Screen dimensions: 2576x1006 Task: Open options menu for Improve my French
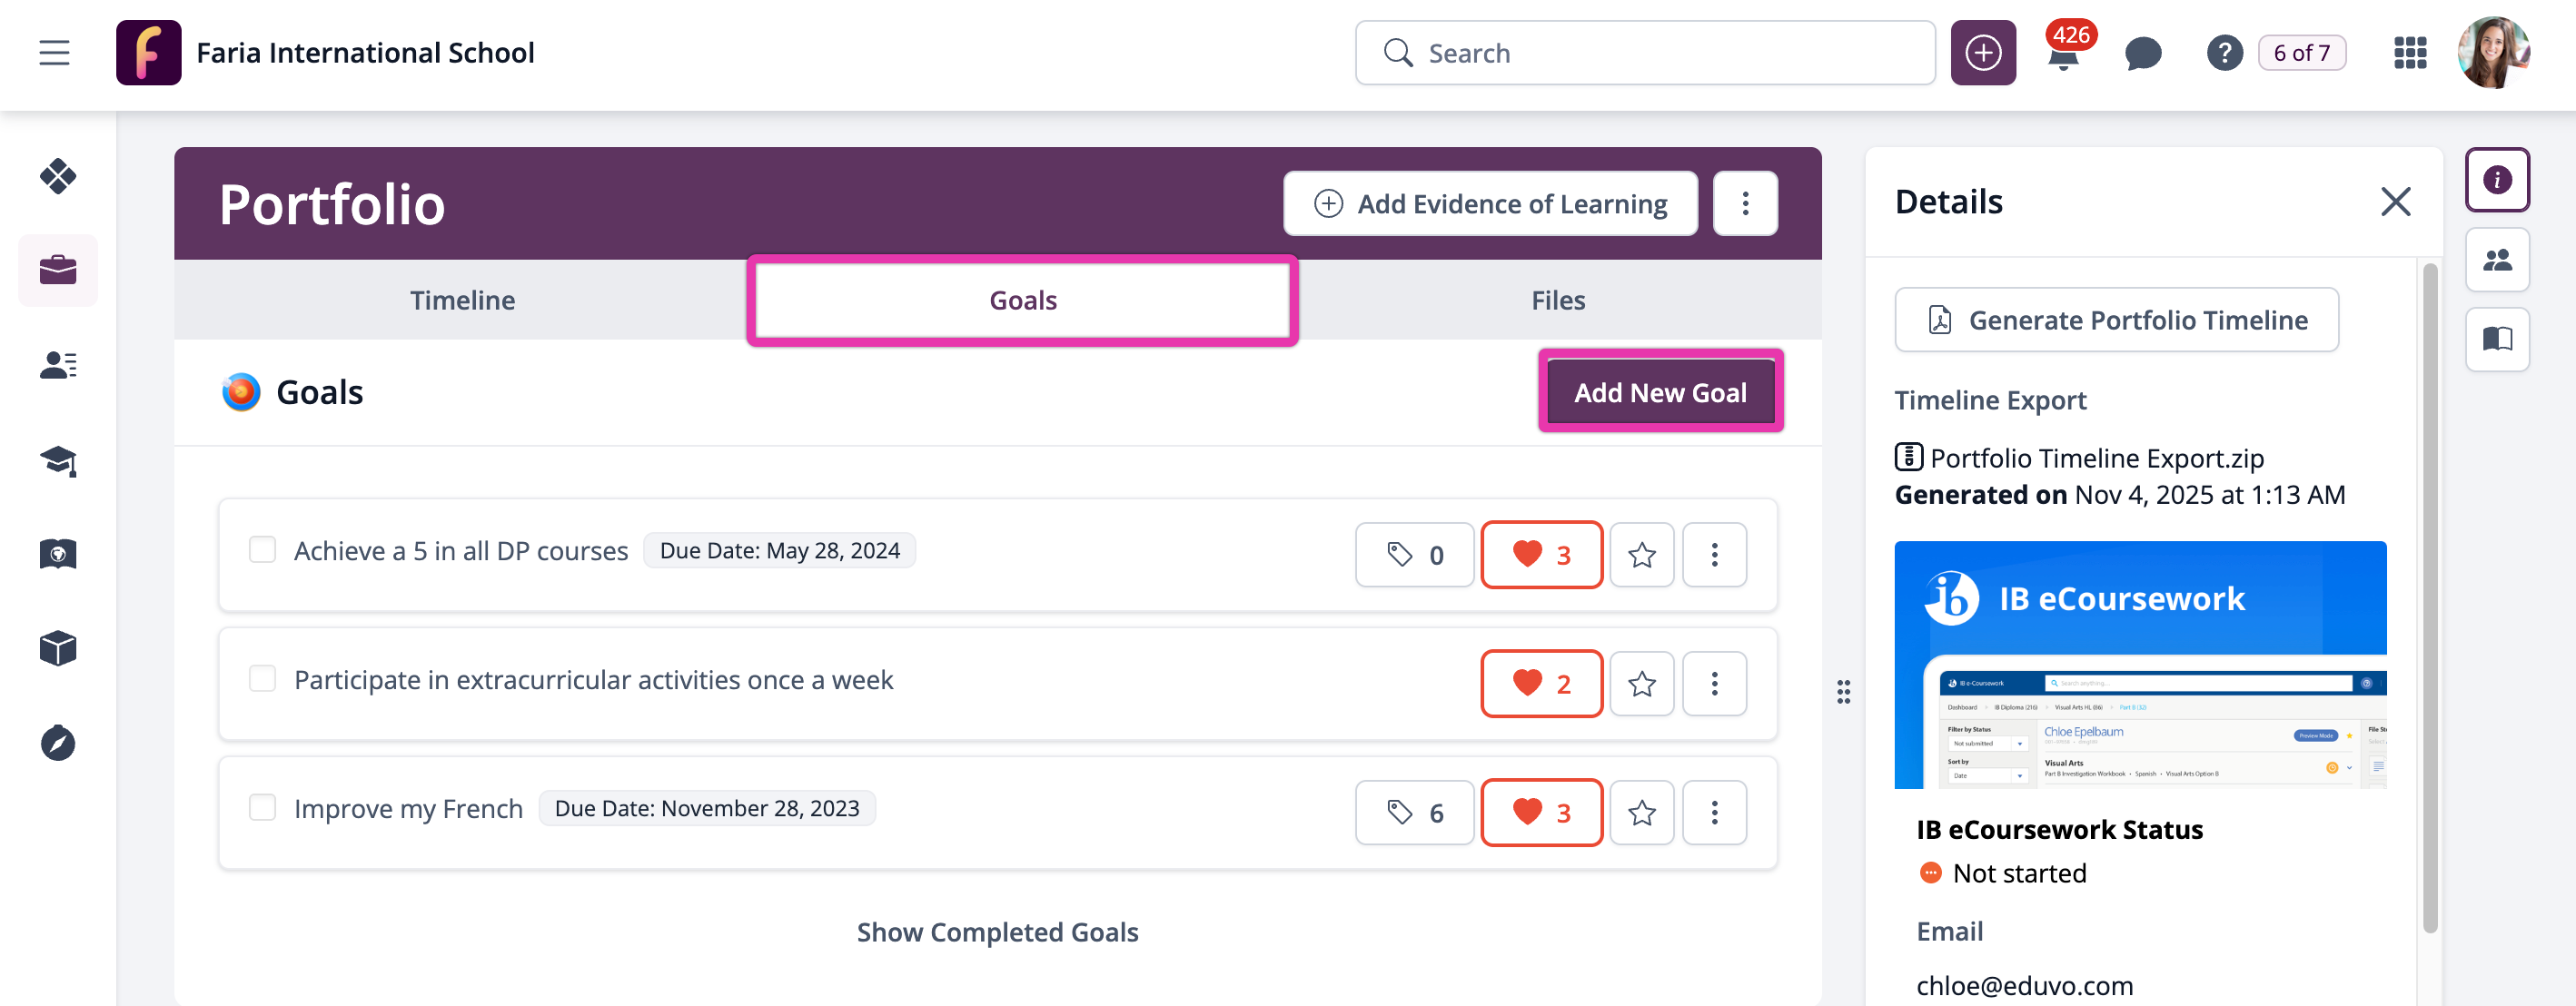pyautogui.click(x=1714, y=813)
